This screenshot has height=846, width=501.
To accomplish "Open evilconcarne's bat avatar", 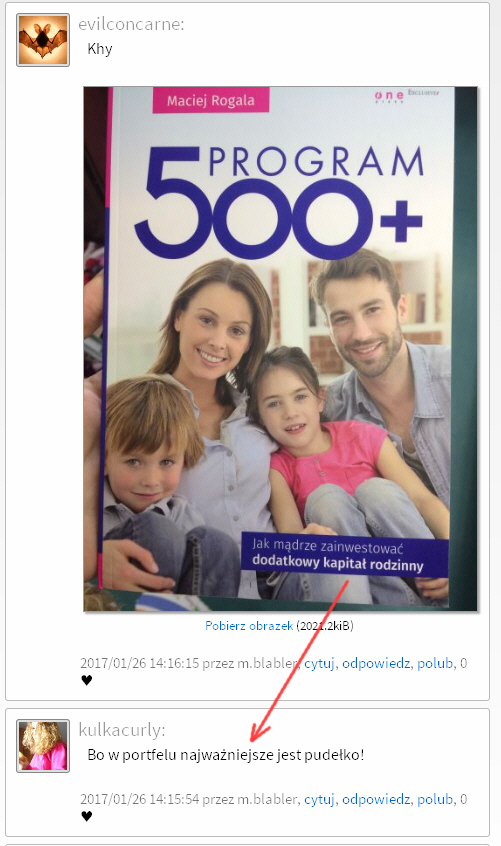I will 43,40.
